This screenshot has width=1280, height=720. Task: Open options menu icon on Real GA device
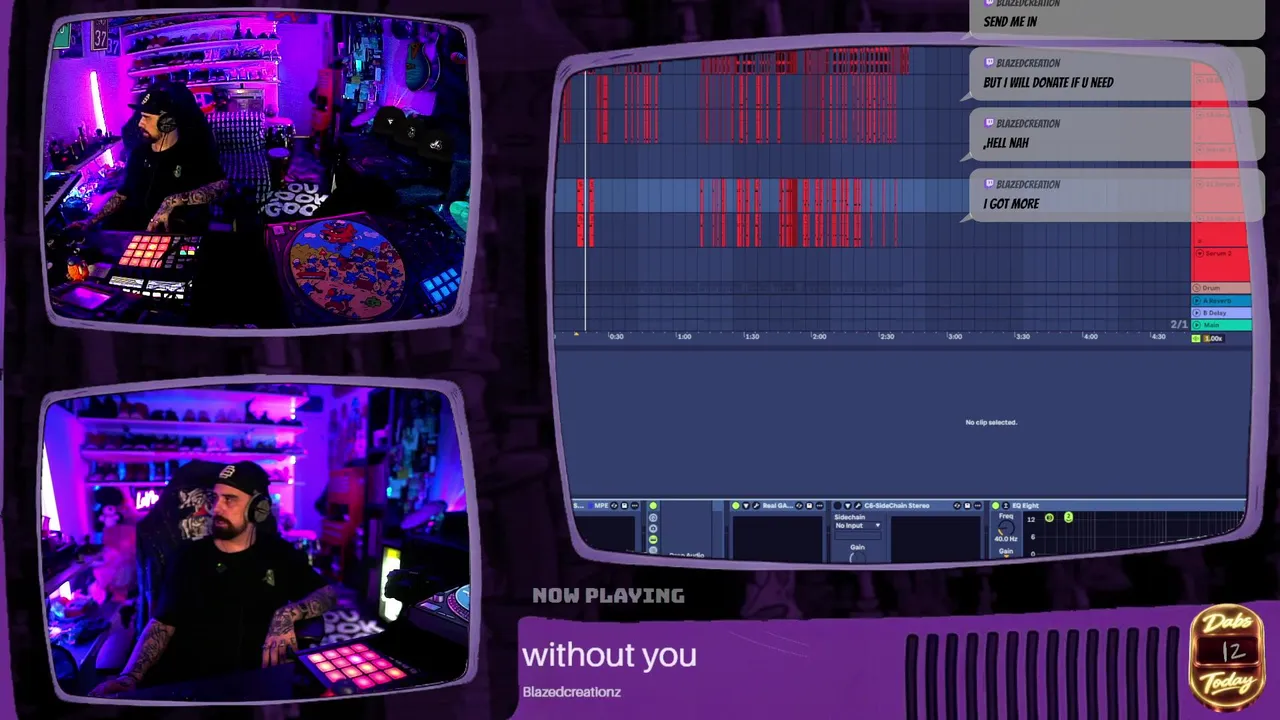(x=819, y=506)
